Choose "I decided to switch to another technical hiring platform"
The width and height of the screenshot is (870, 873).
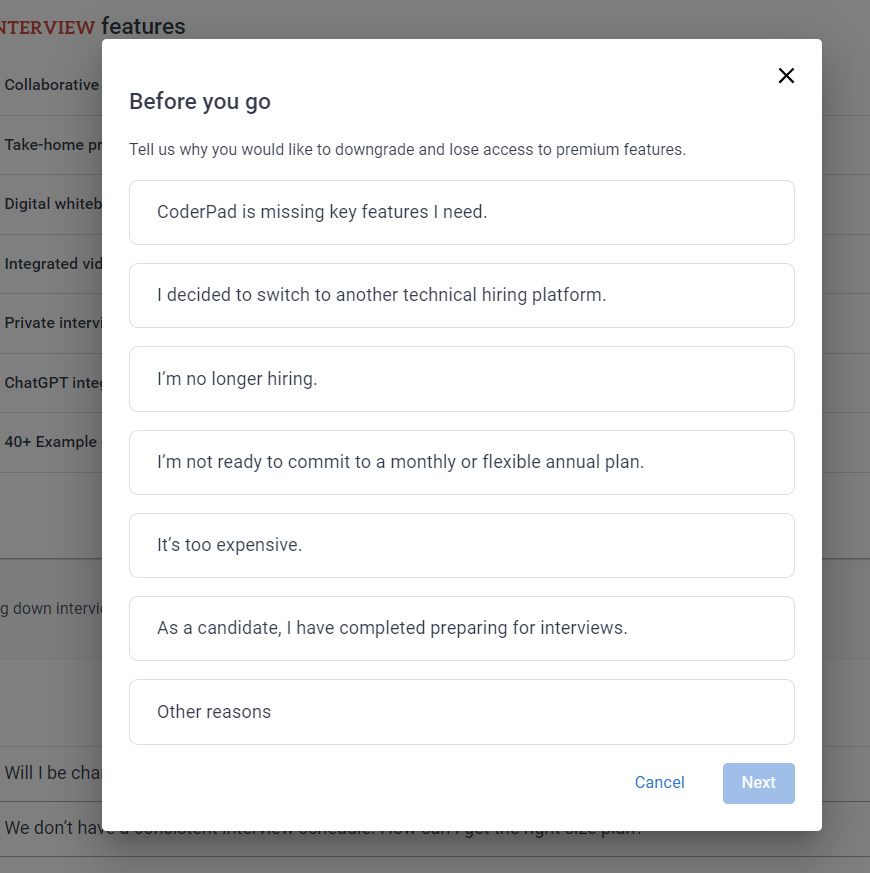pyautogui.click(x=461, y=295)
